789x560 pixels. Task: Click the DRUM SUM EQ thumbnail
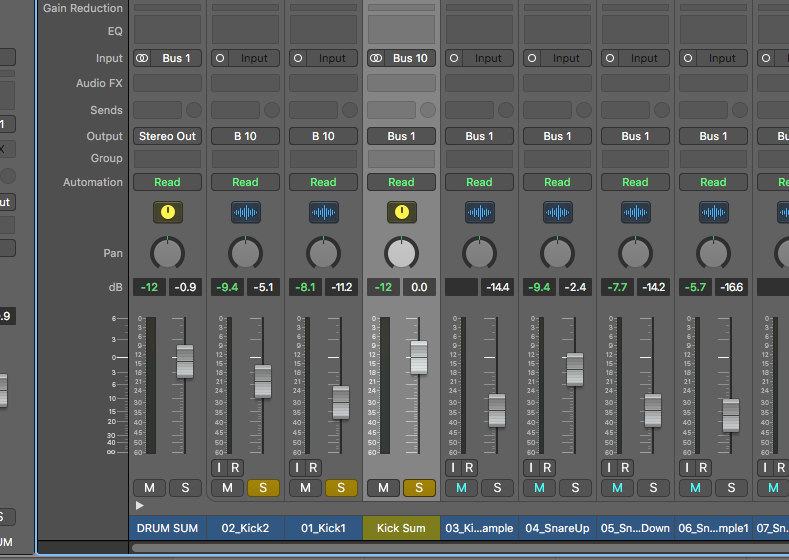[x=168, y=30]
